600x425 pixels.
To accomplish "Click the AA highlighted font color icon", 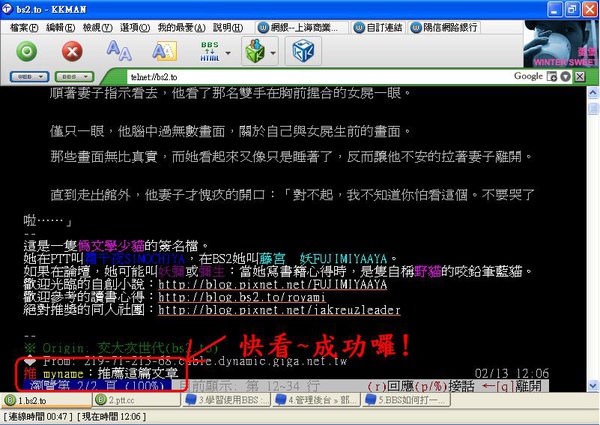I will point(165,51).
